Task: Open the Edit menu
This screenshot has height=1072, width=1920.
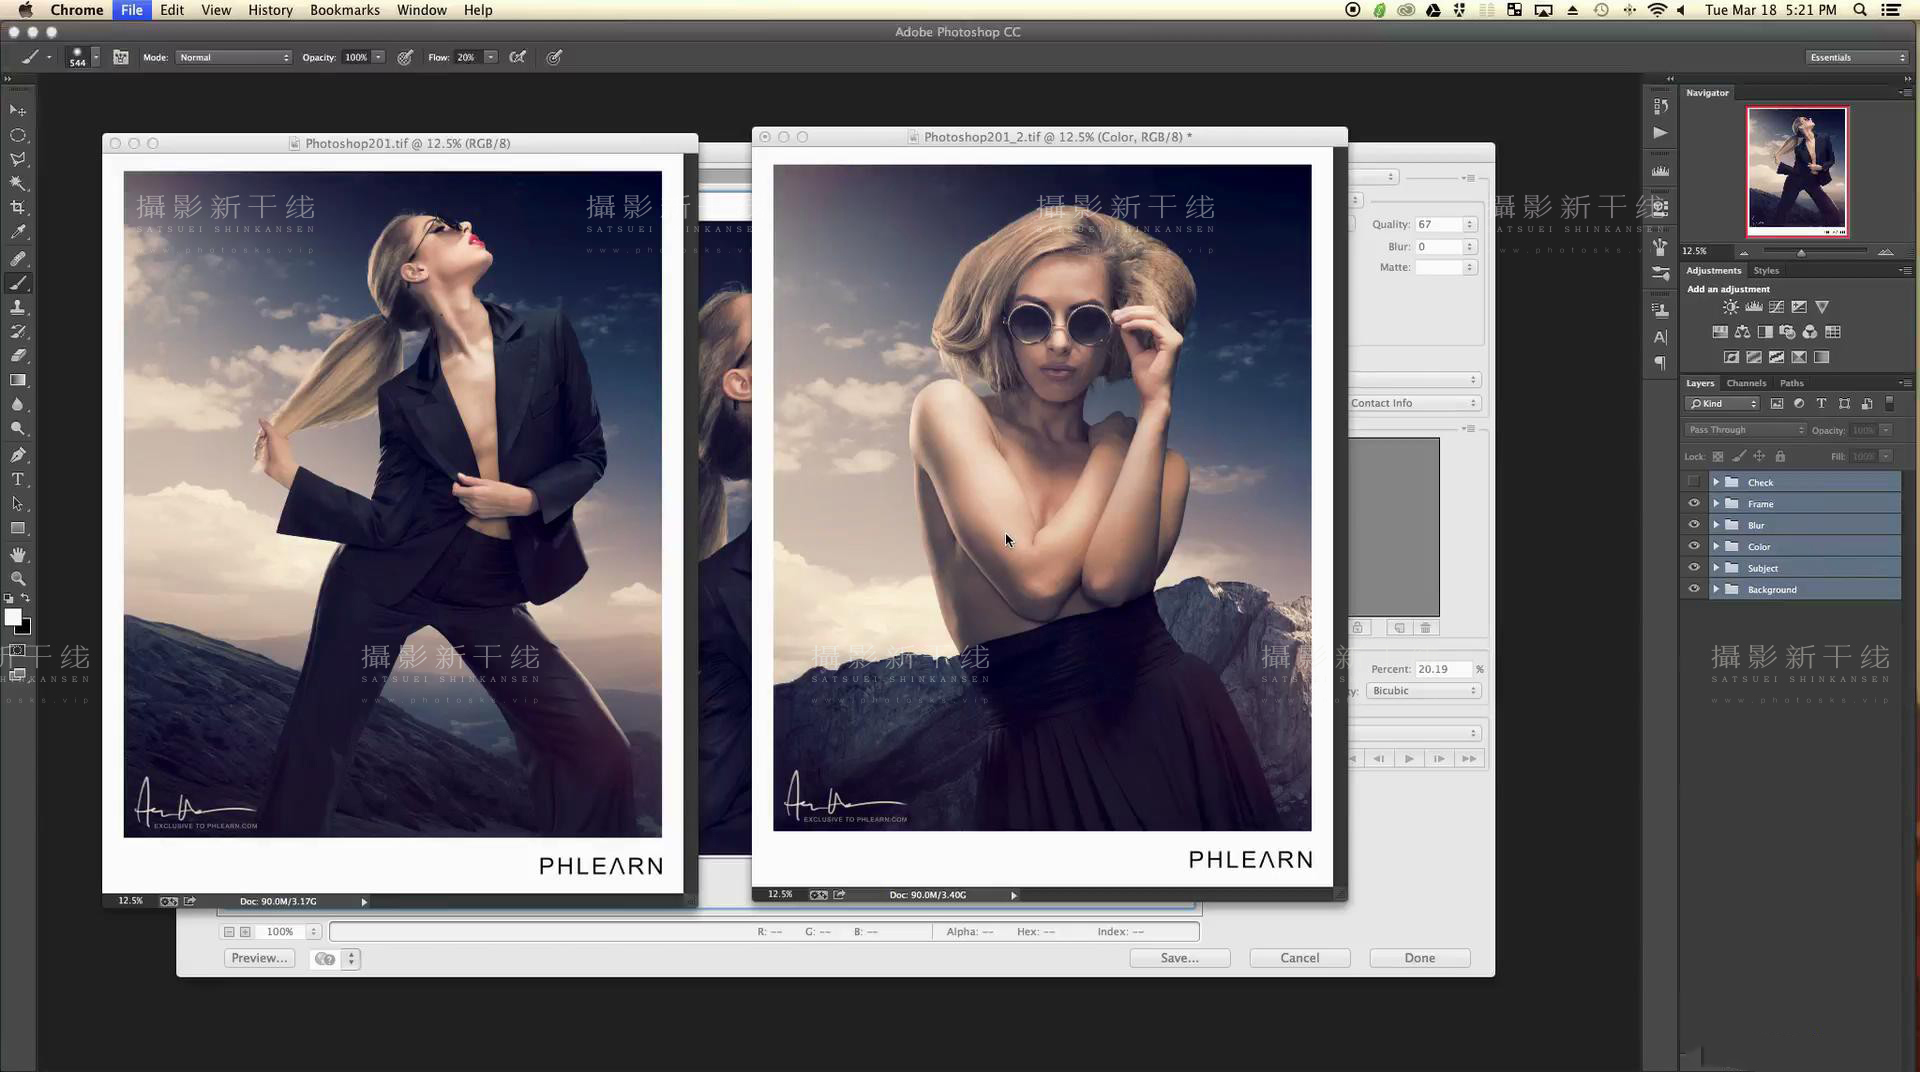Action: (x=172, y=10)
